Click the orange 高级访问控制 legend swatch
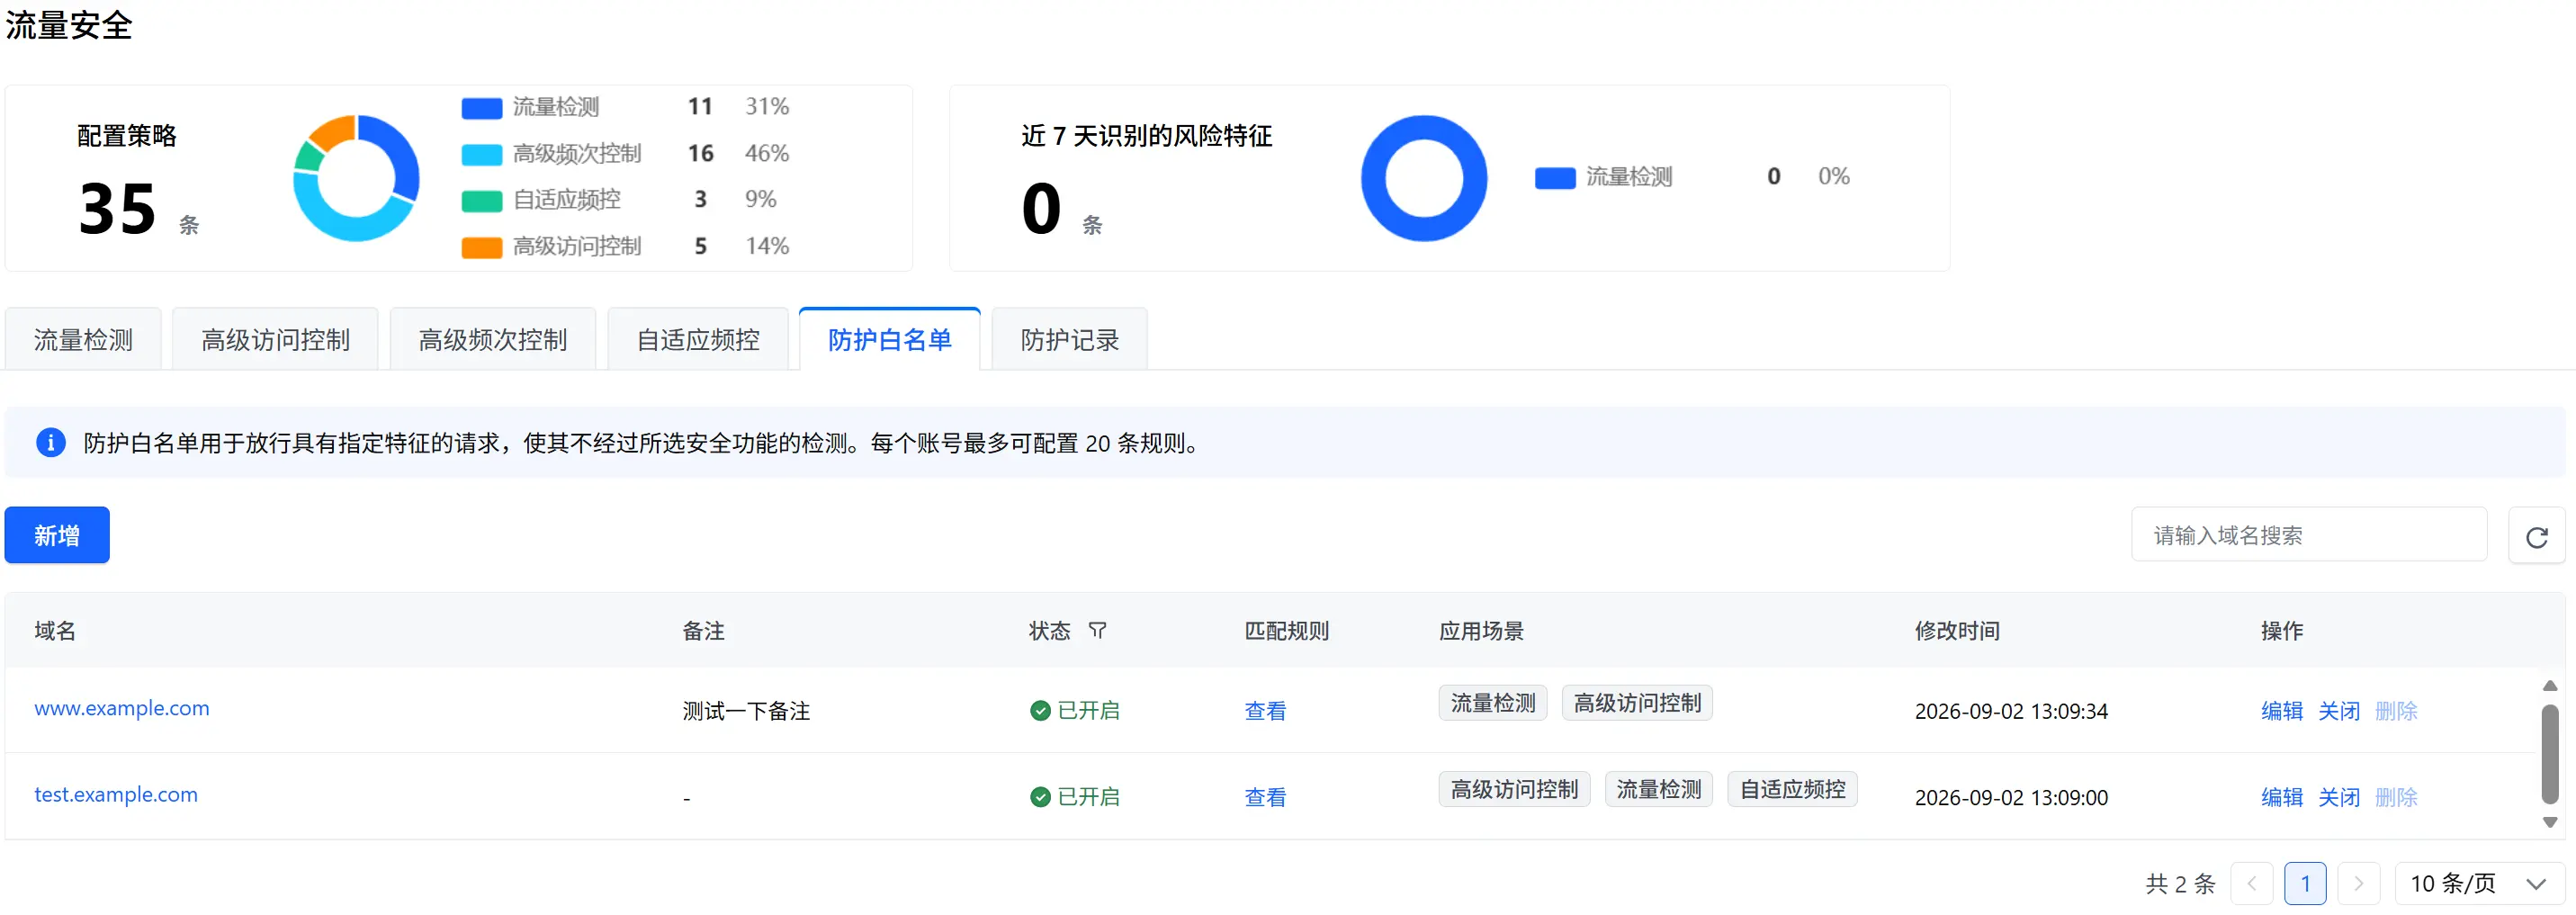 [482, 247]
